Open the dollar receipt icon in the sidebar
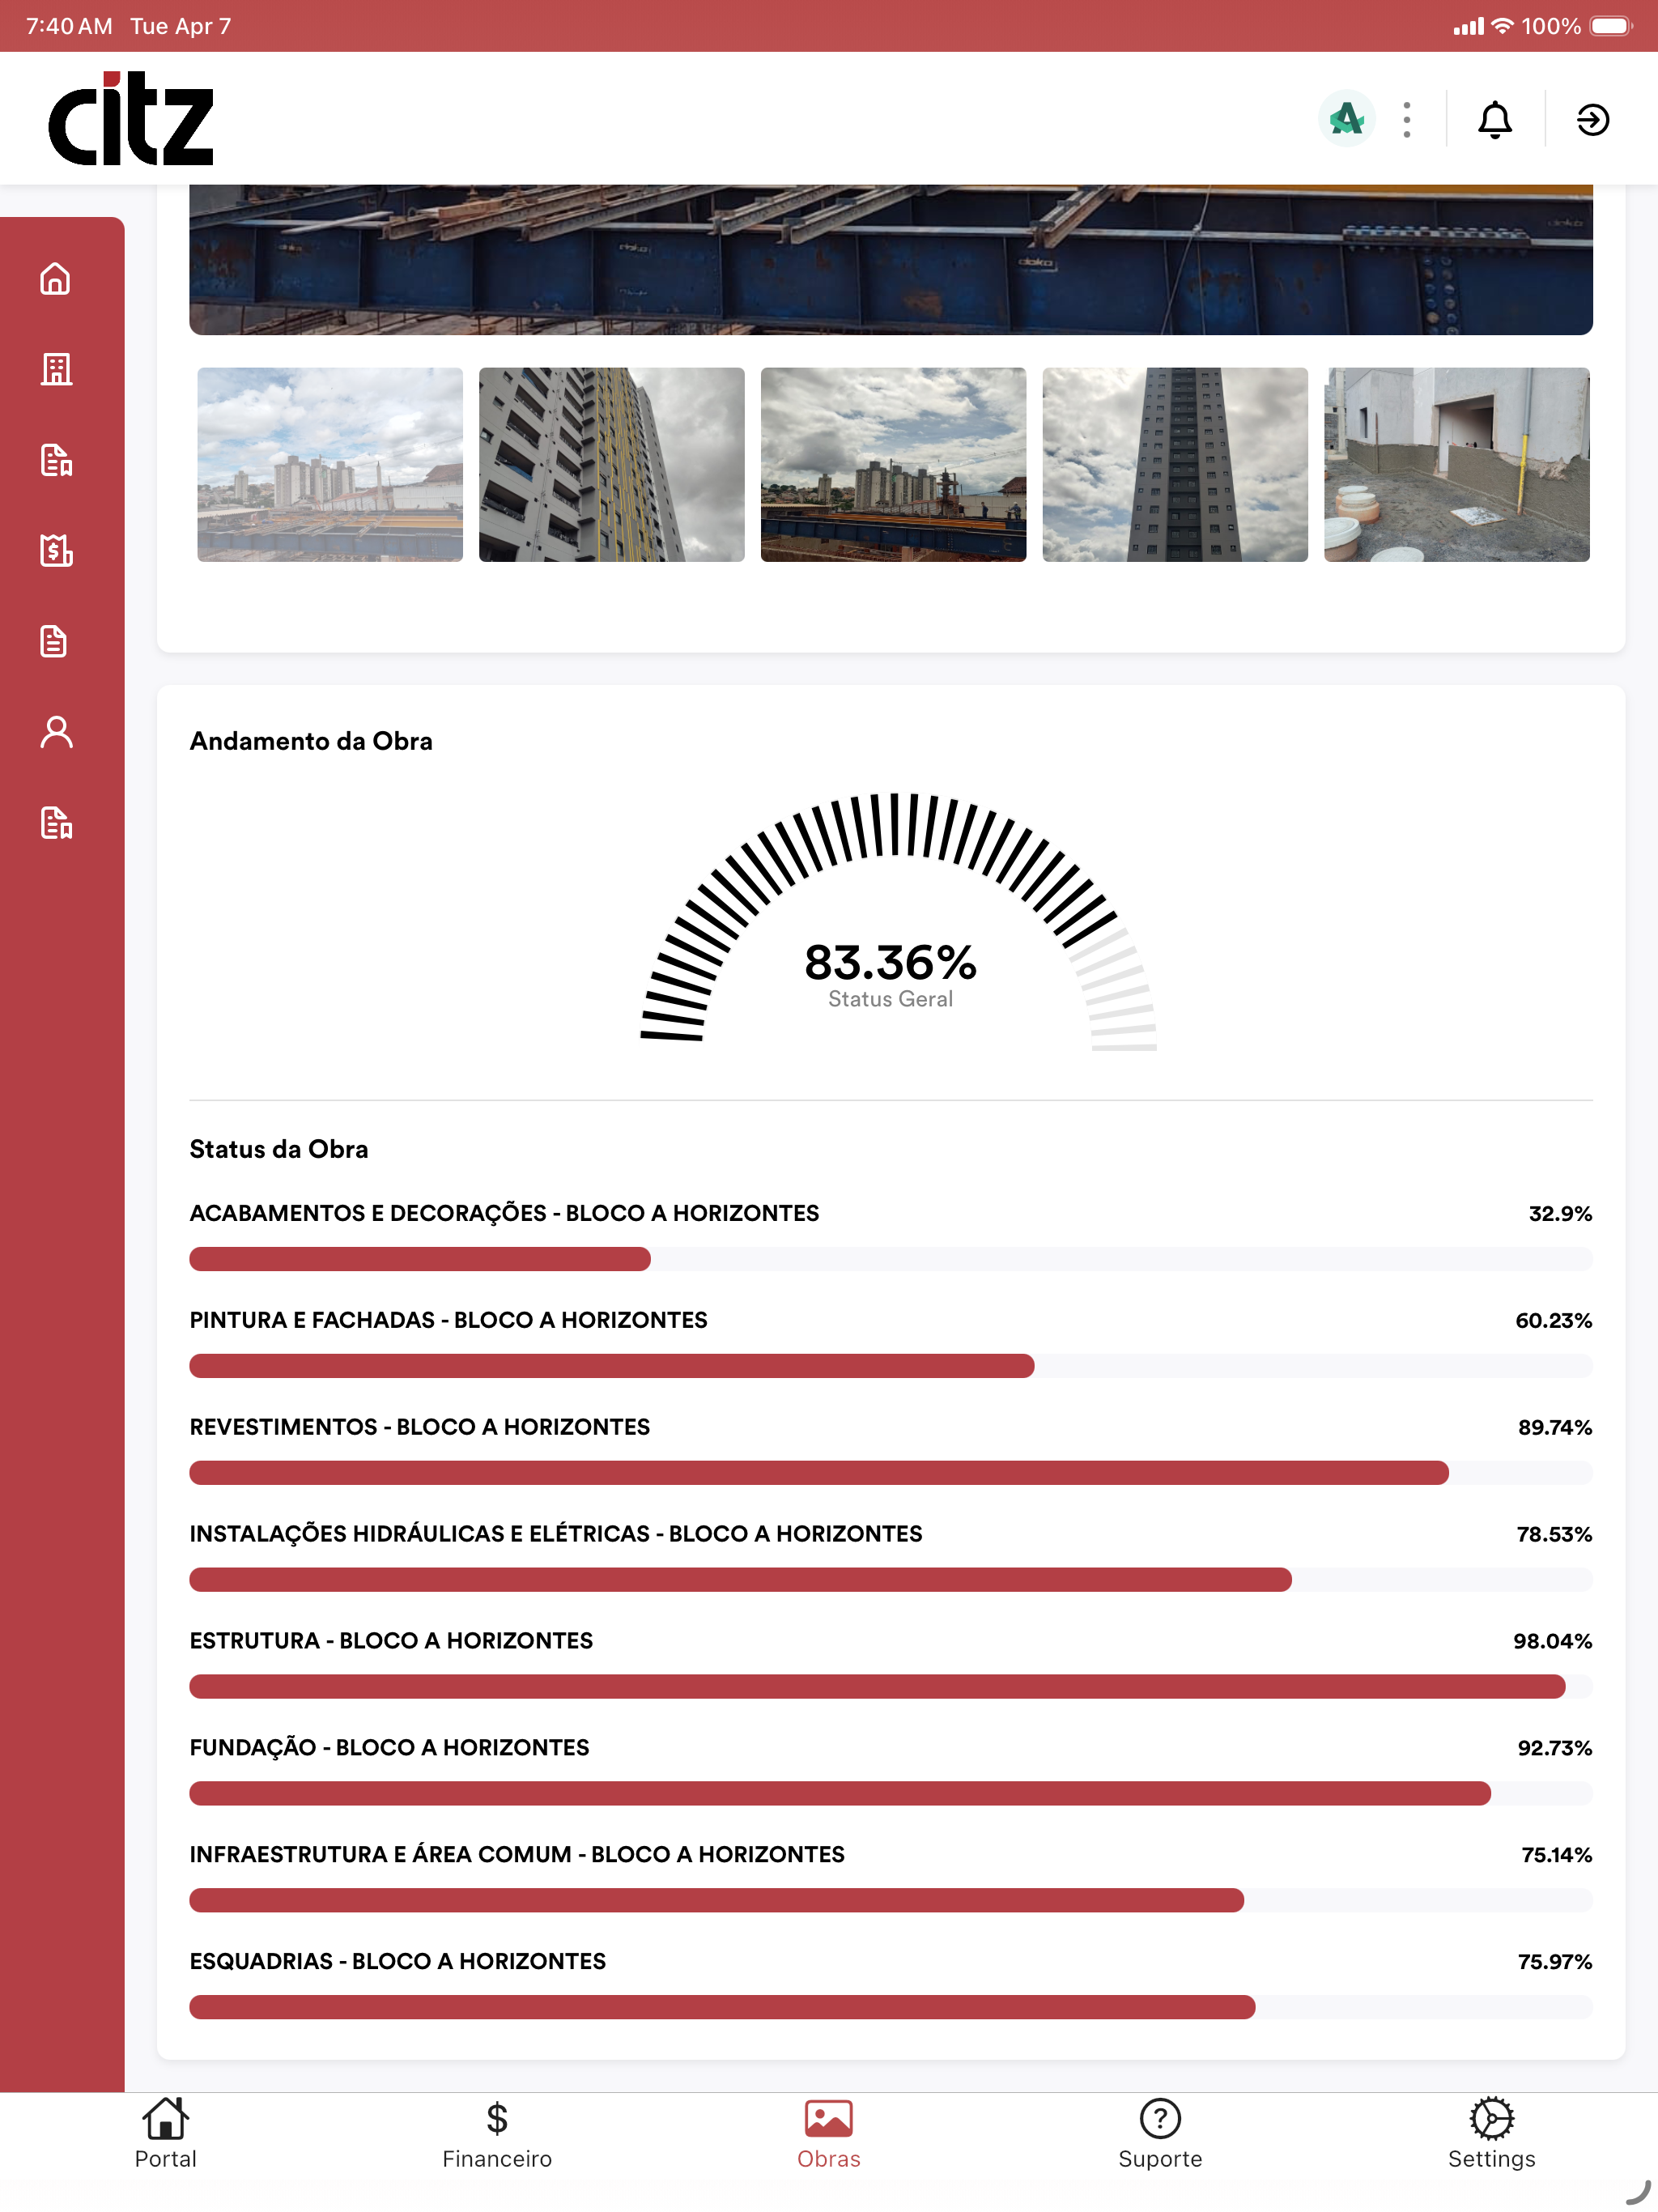 tap(56, 550)
